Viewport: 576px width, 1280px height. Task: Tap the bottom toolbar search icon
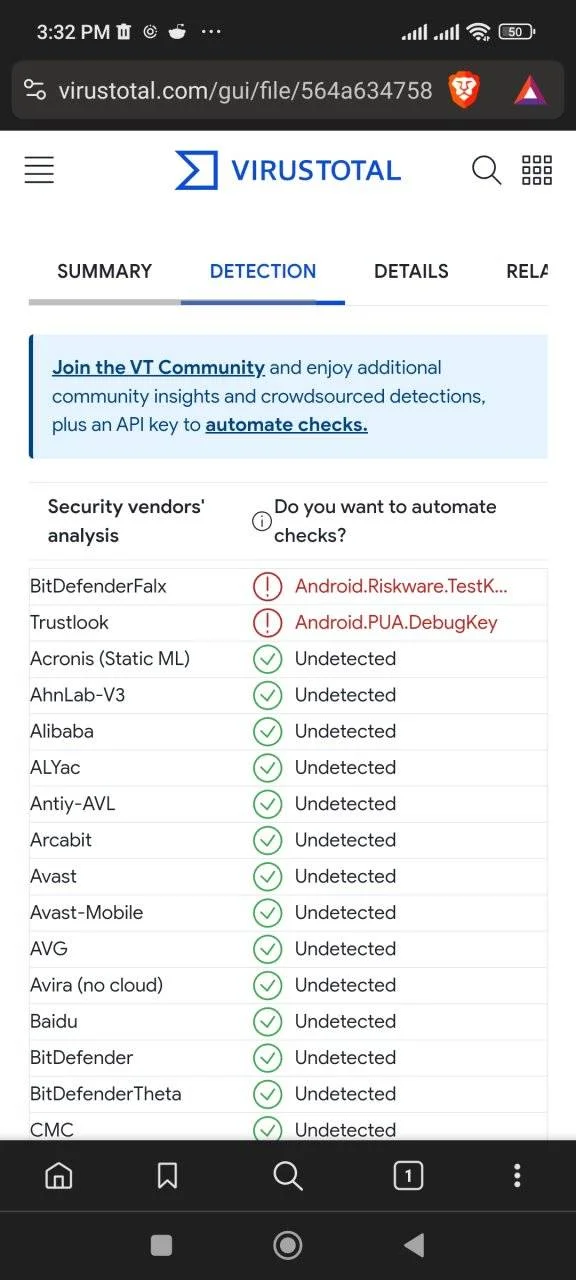(288, 1175)
